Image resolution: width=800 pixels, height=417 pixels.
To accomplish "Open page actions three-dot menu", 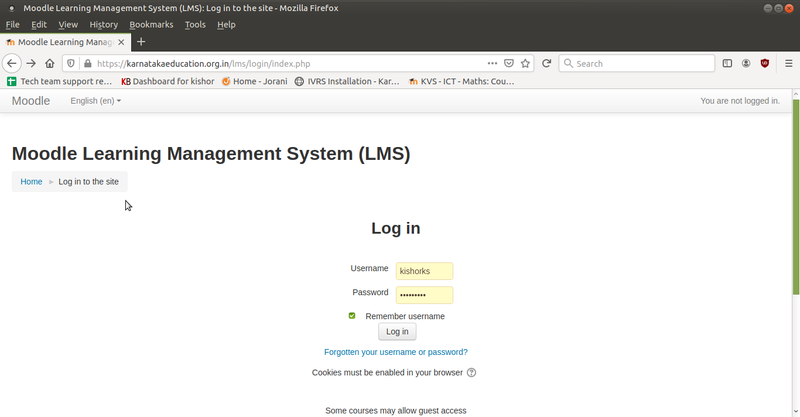I will click(492, 63).
